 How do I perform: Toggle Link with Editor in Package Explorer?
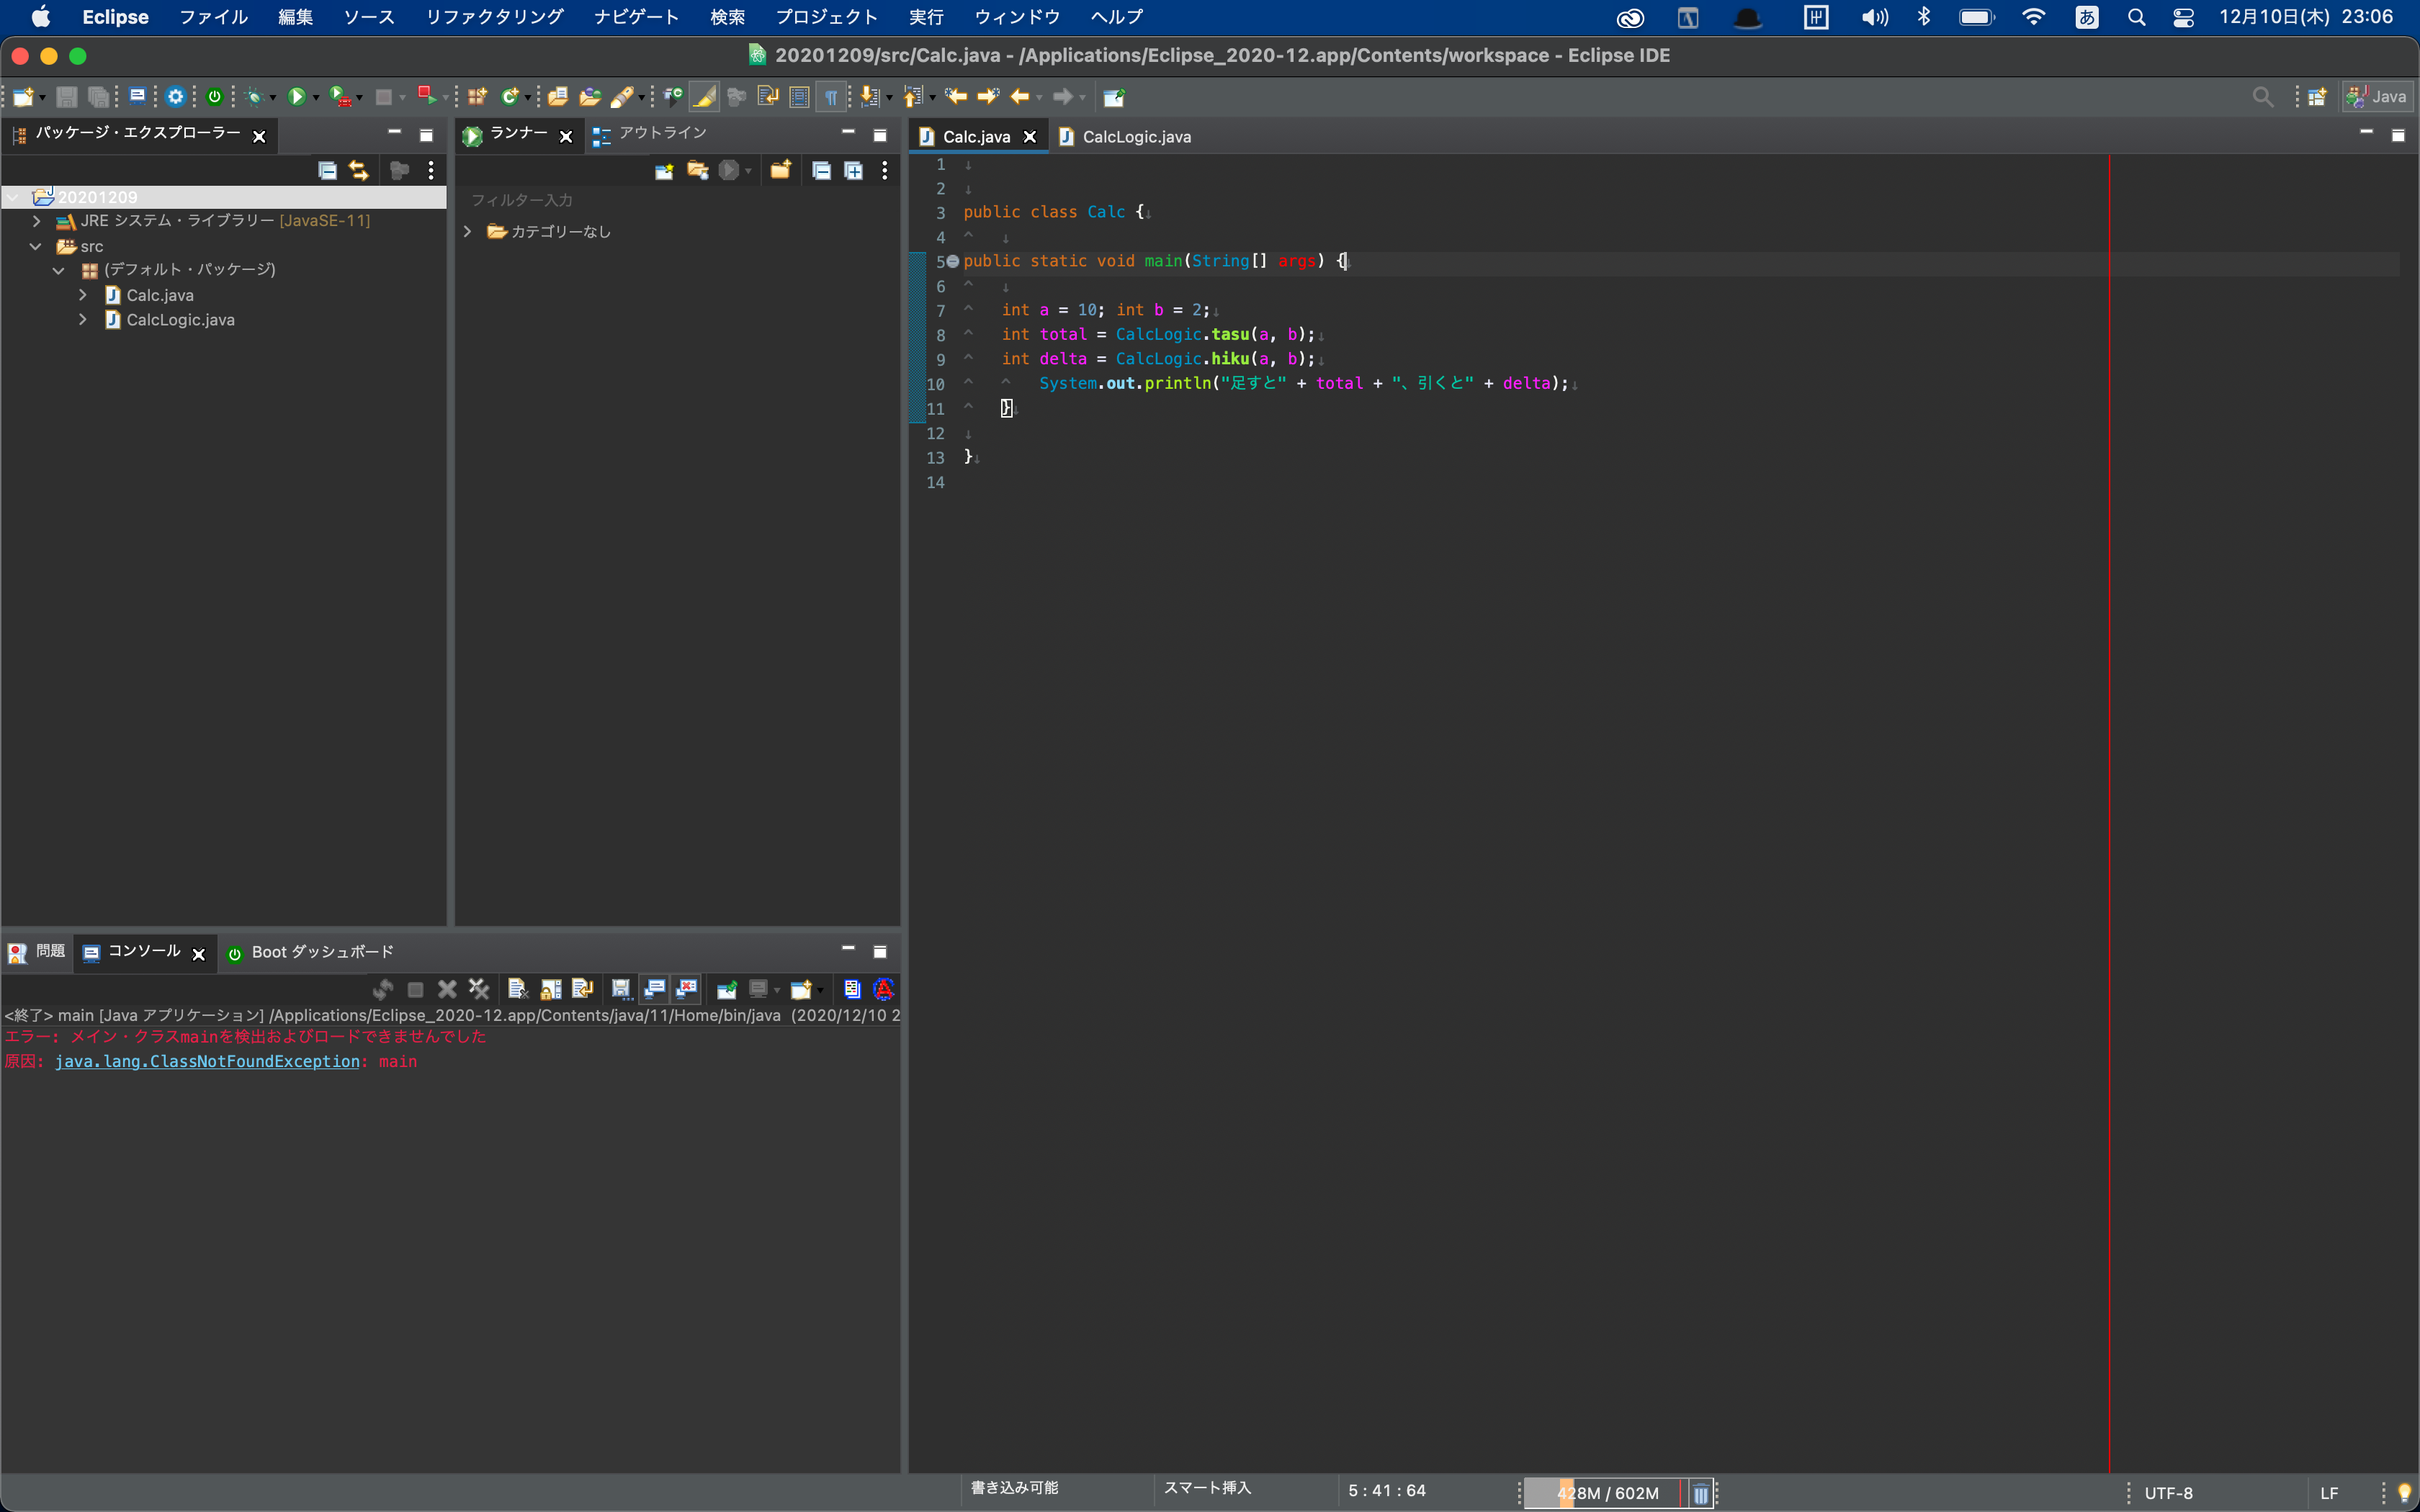[x=358, y=170]
